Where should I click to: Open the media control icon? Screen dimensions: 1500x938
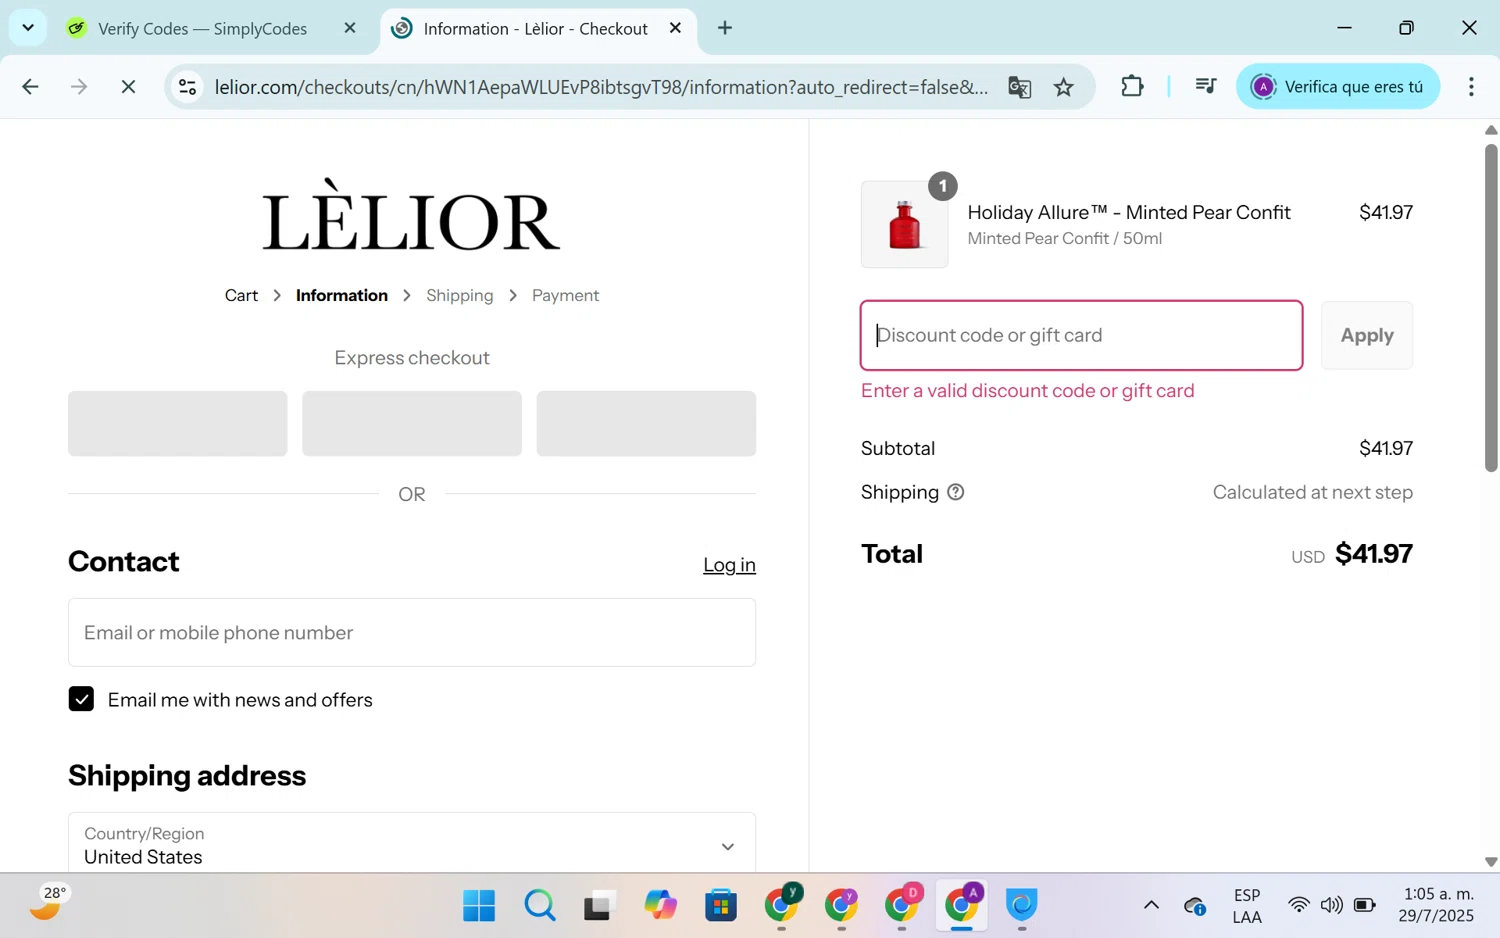[1206, 86]
